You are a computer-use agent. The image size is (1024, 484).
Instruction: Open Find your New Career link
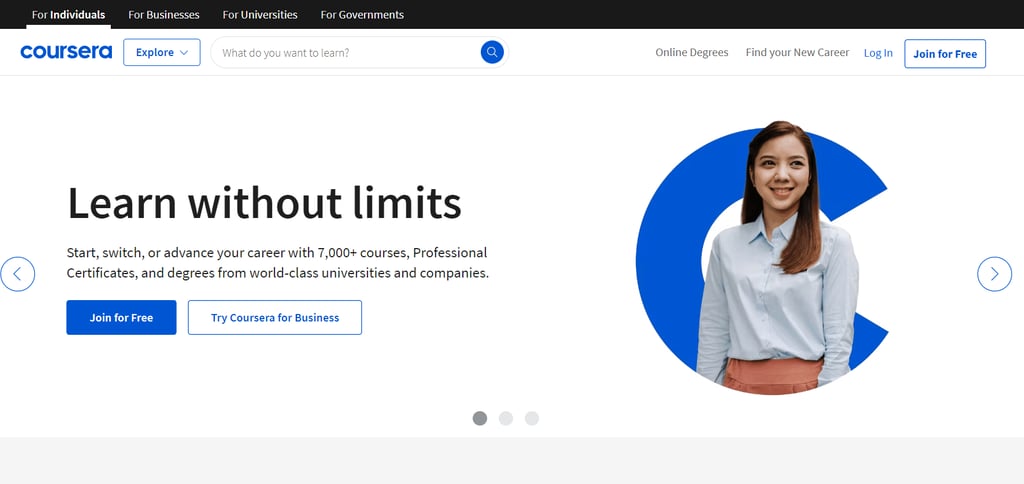click(x=797, y=52)
